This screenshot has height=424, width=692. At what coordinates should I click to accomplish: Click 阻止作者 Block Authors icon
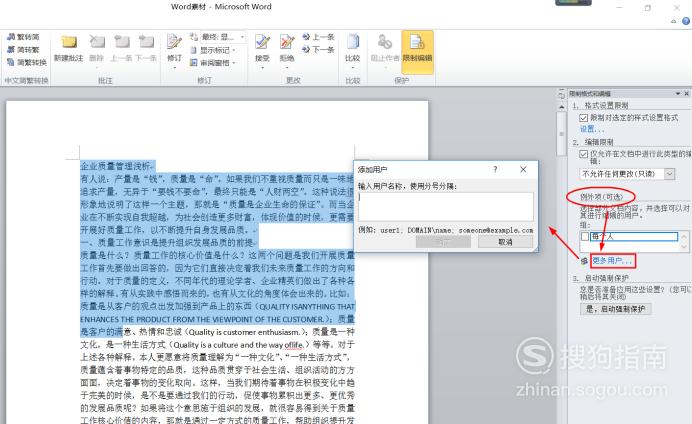[x=385, y=42]
